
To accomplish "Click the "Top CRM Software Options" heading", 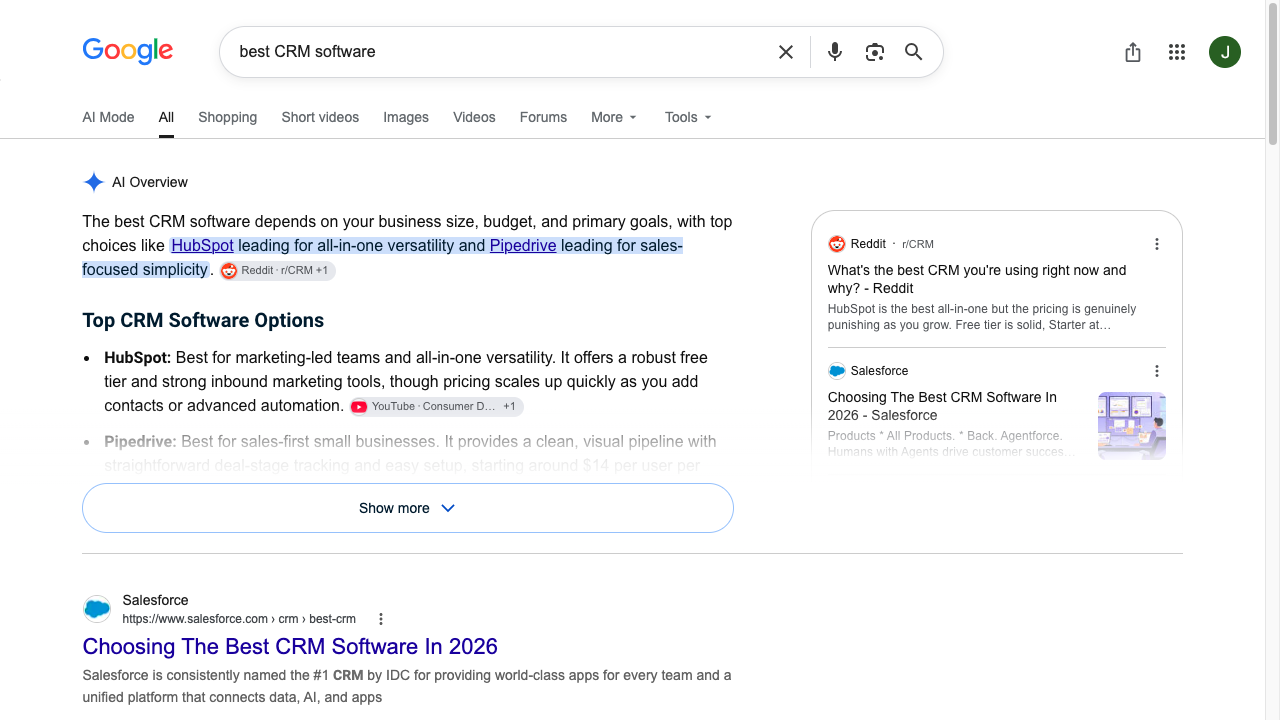I will (x=203, y=320).
